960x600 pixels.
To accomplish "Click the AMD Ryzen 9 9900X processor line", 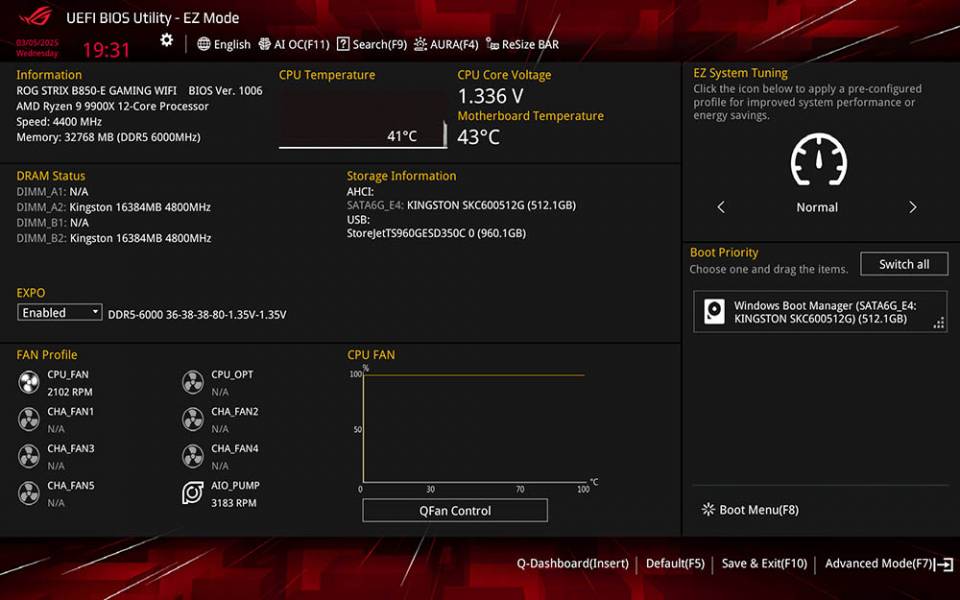I will (112, 106).
